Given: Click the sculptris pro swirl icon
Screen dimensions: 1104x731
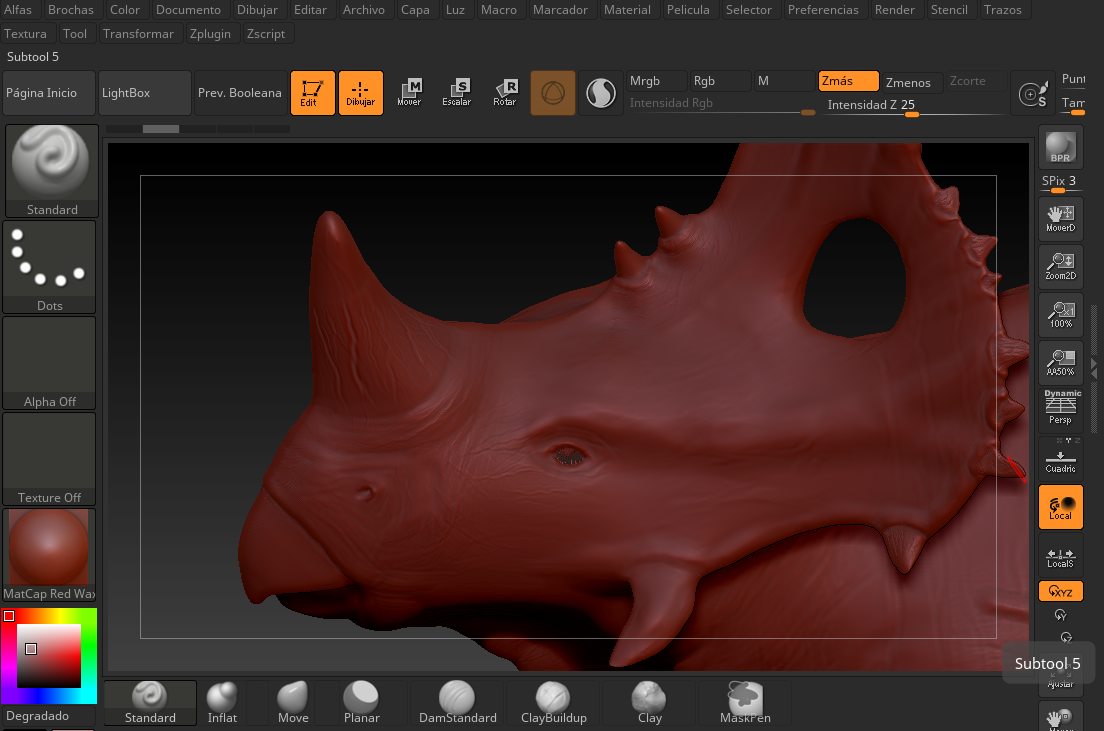Looking at the screenshot, I should 601,93.
